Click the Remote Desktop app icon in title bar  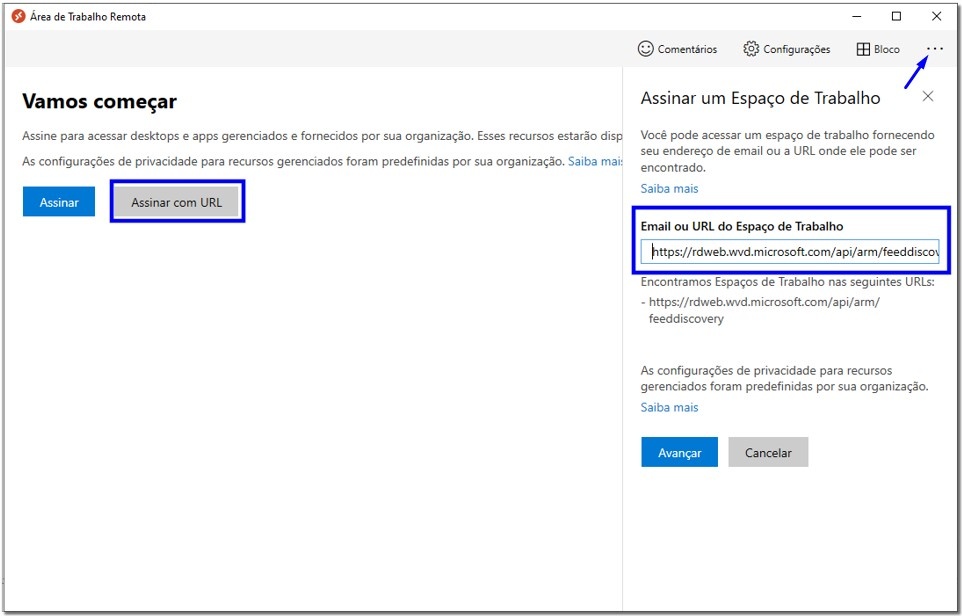pyautogui.click(x=18, y=17)
